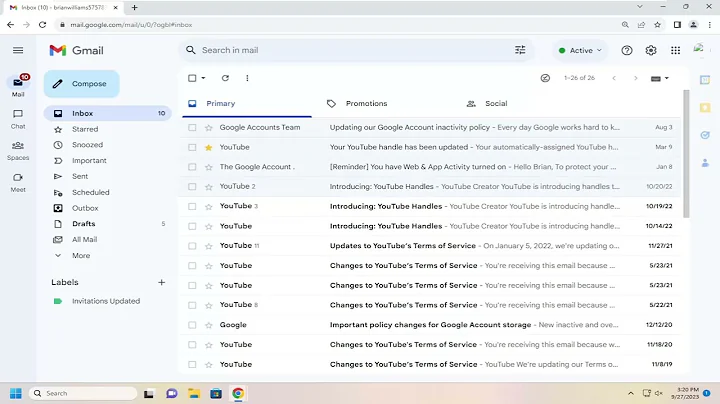720x404 pixels.
Task: Check the Updates to YouTube's Terms email checkbox
Action: (x=192, y=246)
